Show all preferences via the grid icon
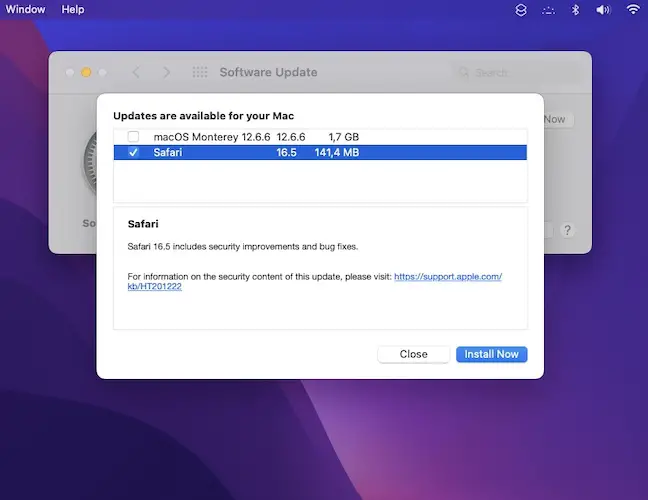 (x=200, y=72)
